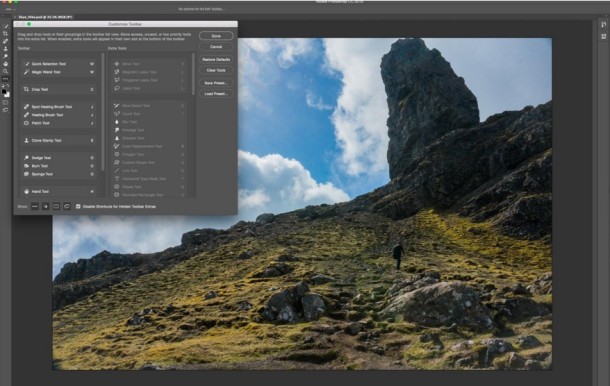Toggle Quick Mask mode in main toolbar
This screenshot has height=386, width=610.
[x=5, y=103]
